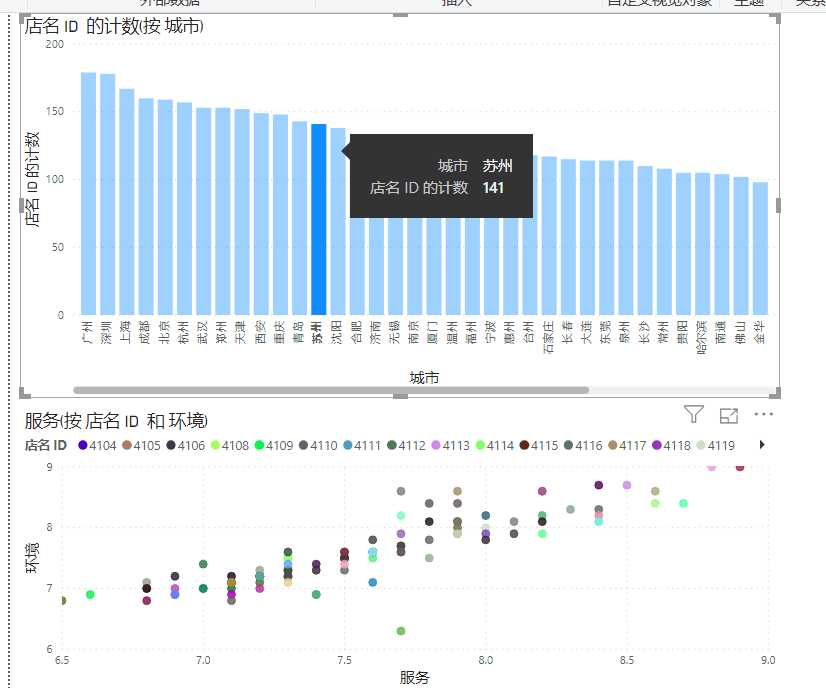Select the lowest green scatter point near 7.7

point(401,631)
